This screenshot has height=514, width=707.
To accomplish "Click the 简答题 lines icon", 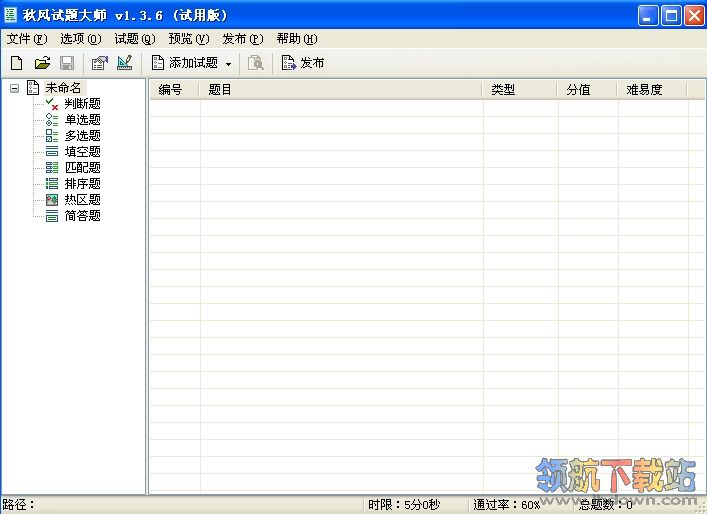I will (52, 216).
